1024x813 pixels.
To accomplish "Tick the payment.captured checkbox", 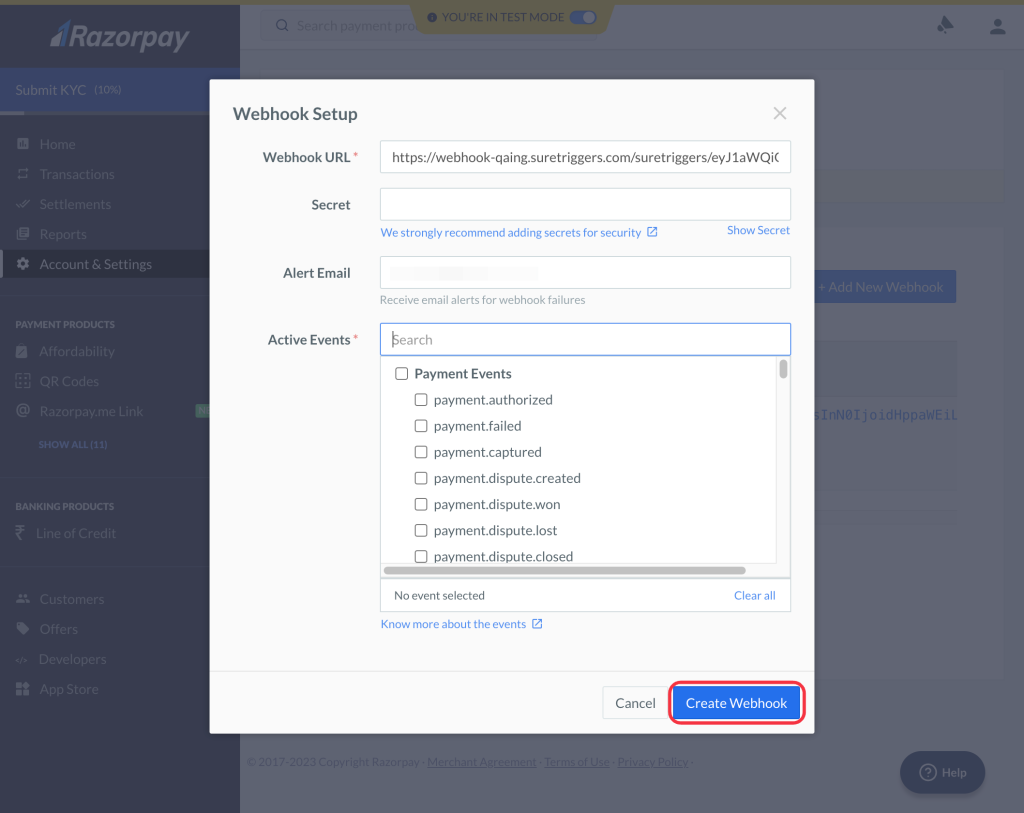I will click(x=421, y=452).
